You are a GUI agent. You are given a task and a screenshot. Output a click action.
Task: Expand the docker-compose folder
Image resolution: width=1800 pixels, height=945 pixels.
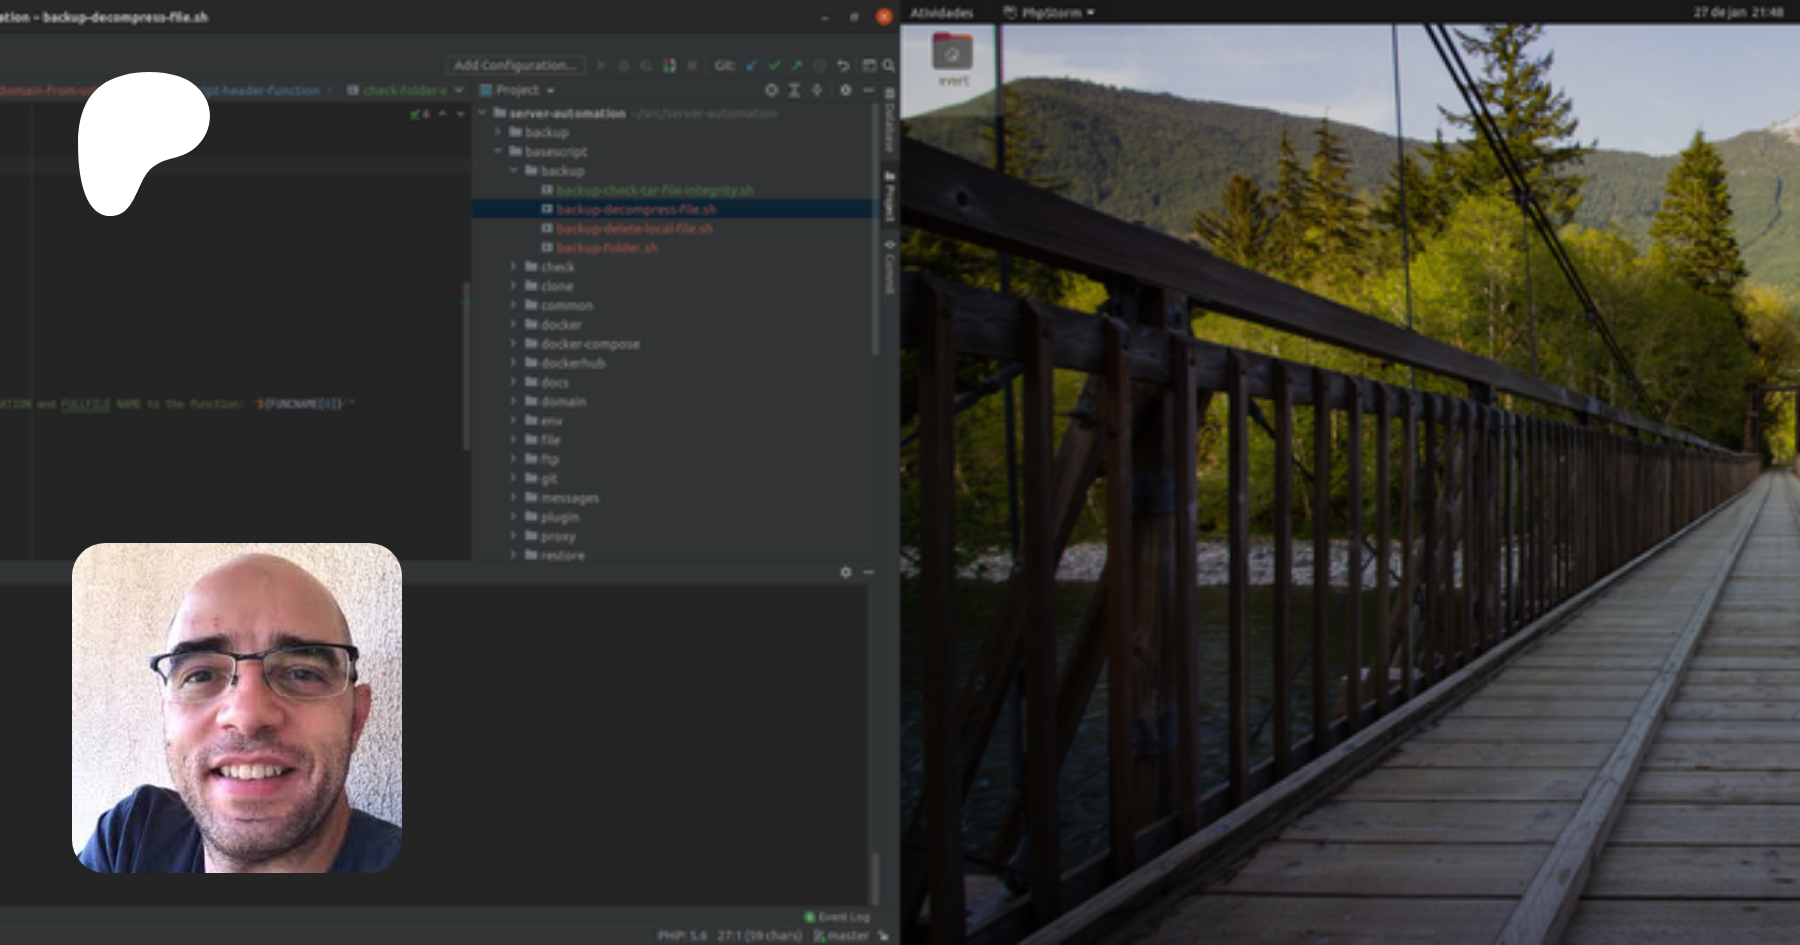[x=514, y=344]
